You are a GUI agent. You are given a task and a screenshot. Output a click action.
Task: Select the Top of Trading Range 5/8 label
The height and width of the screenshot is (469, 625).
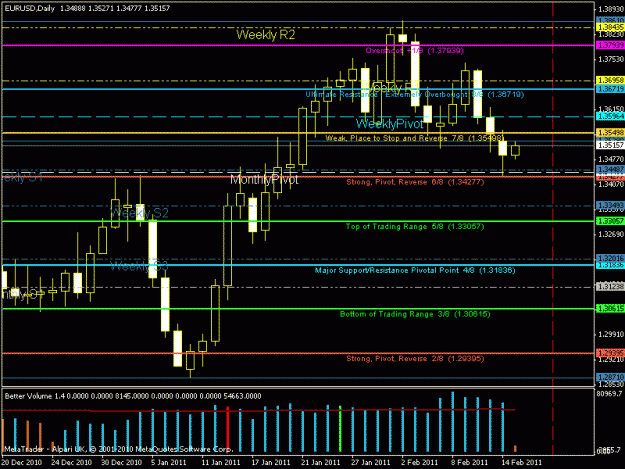[415, 227]
